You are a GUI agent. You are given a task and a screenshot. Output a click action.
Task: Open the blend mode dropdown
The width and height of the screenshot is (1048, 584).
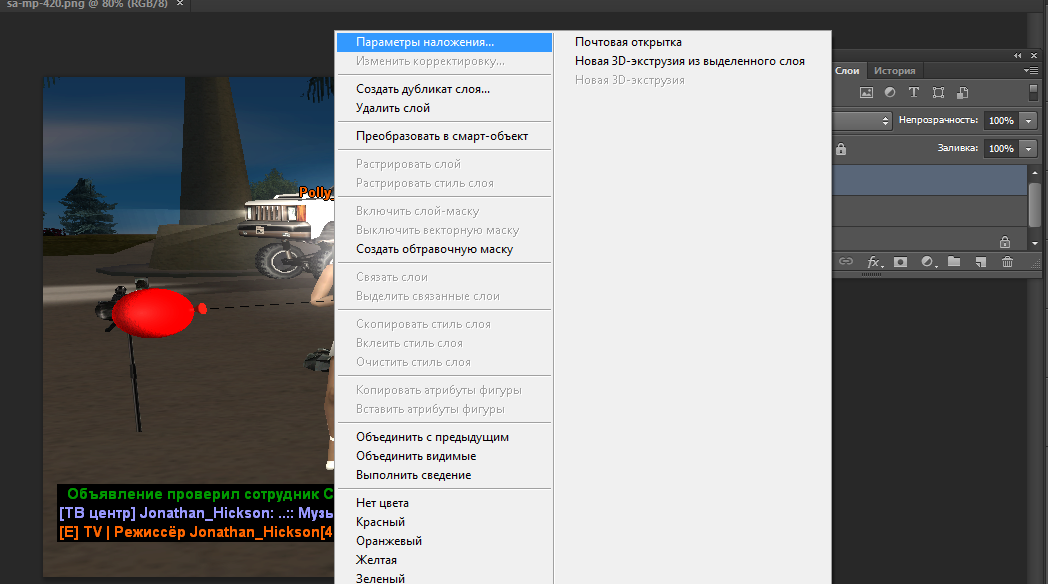point(862,121)
